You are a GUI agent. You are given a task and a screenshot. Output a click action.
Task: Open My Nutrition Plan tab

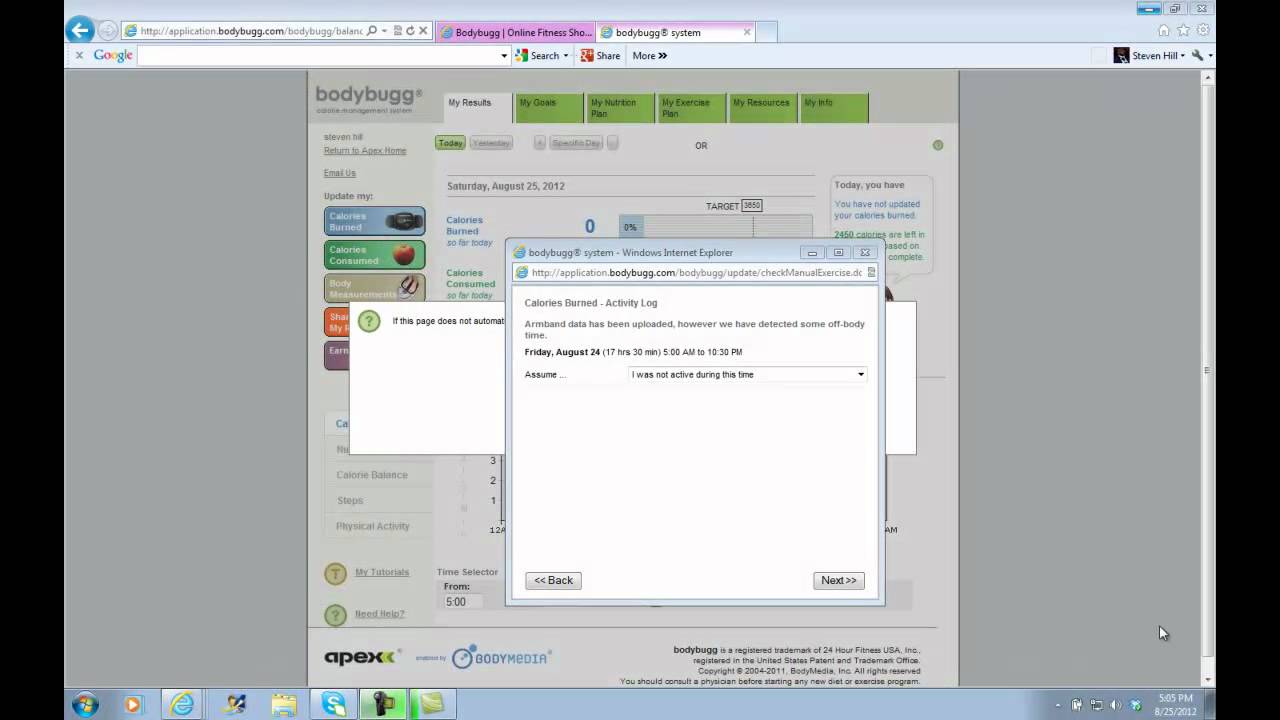coord(620,108)
